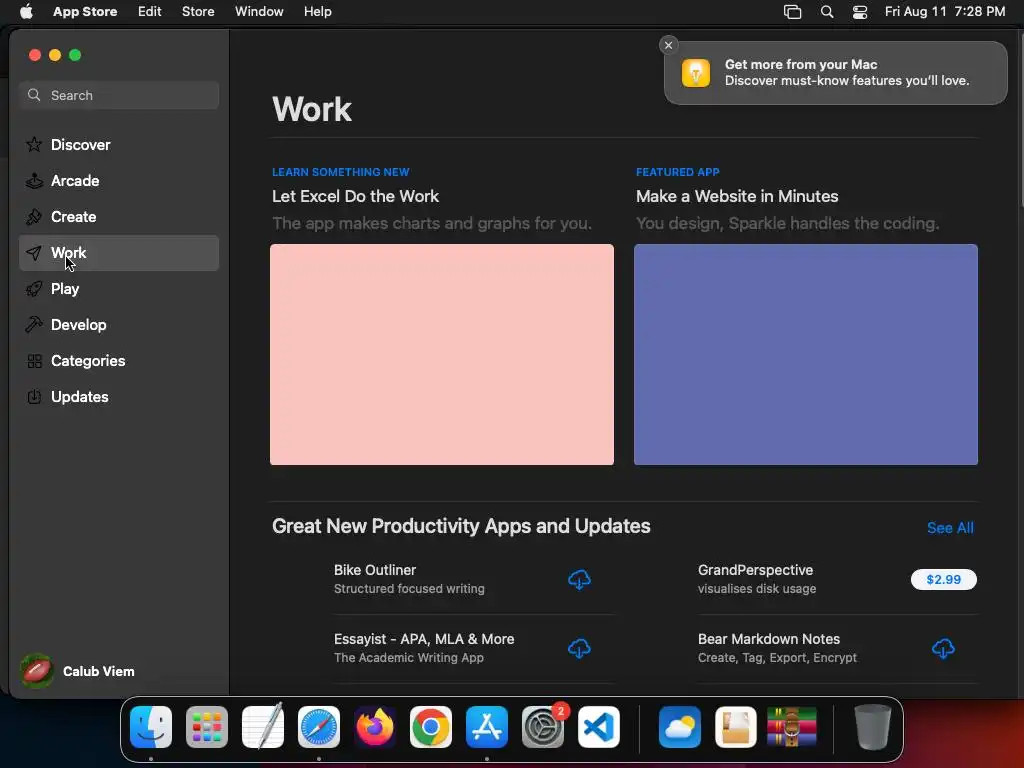Image resolution: width=1024 pixels, height=768 pixels.
Task: Click the LEARN SOMETHING NEW label
Action: pyautogui.click(x=340, y=172)
